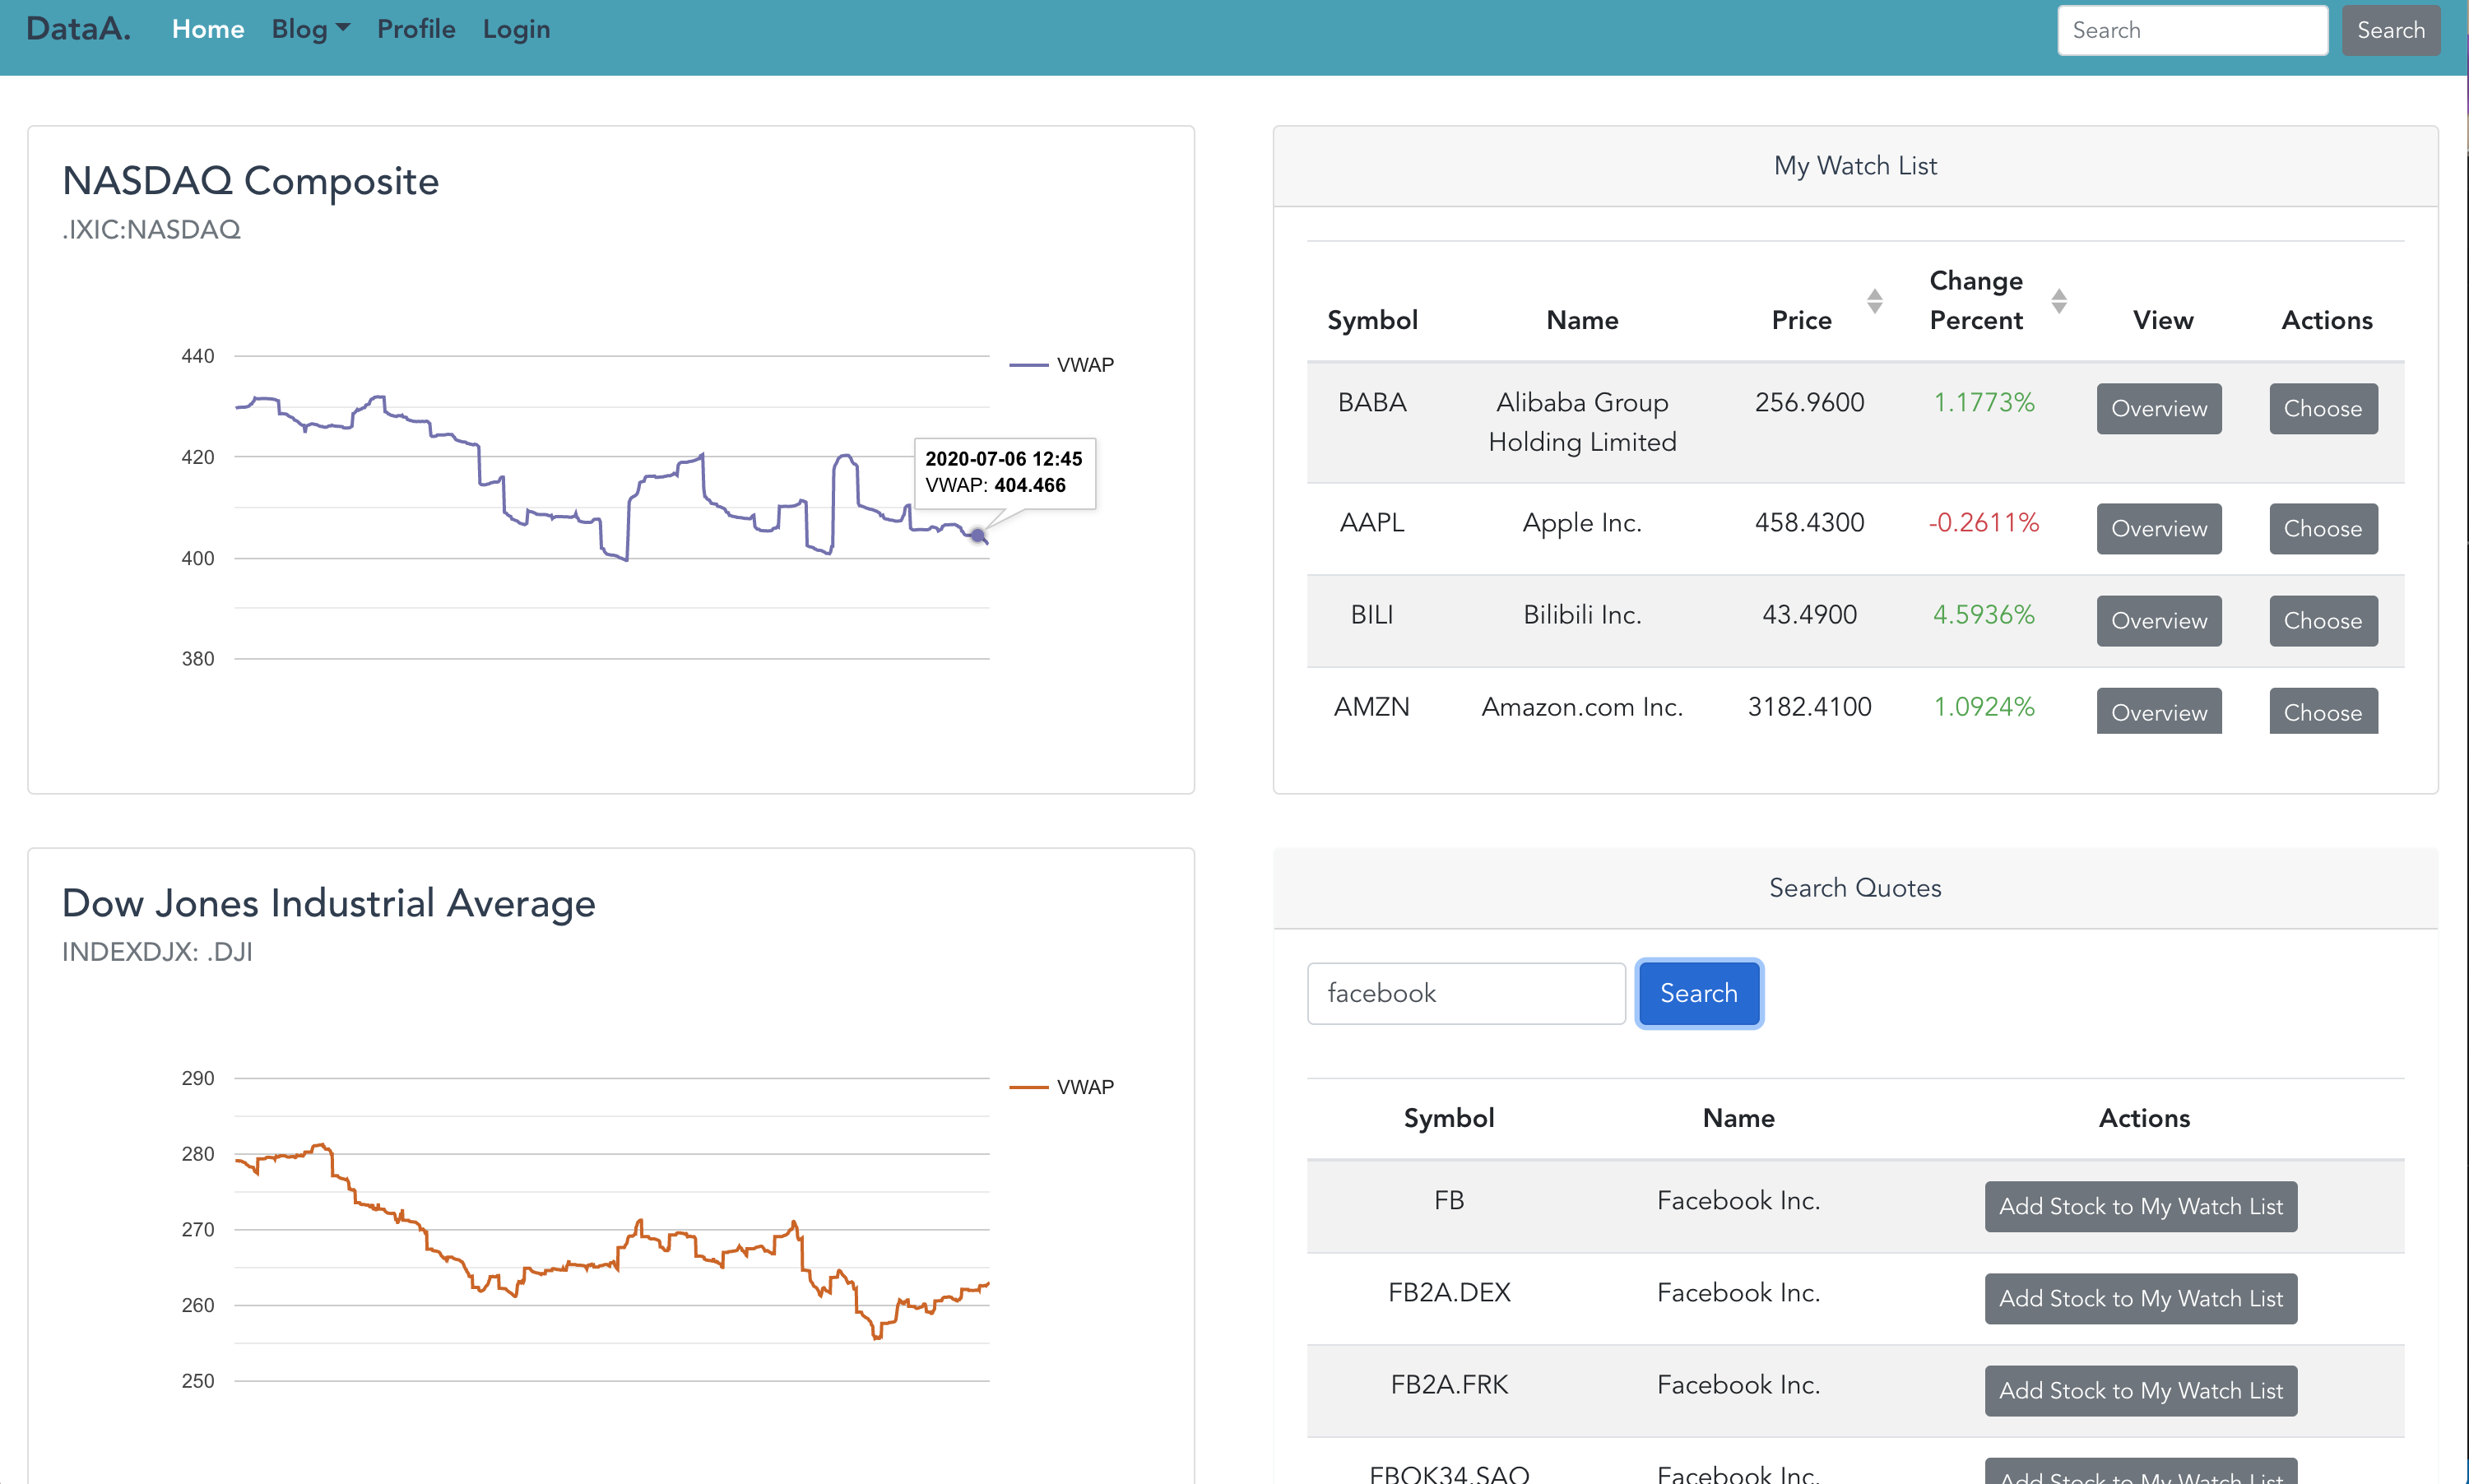Click the Search Quotes card header
The height and width of the screenshot is (1484, 2469).
point(1855,888)
